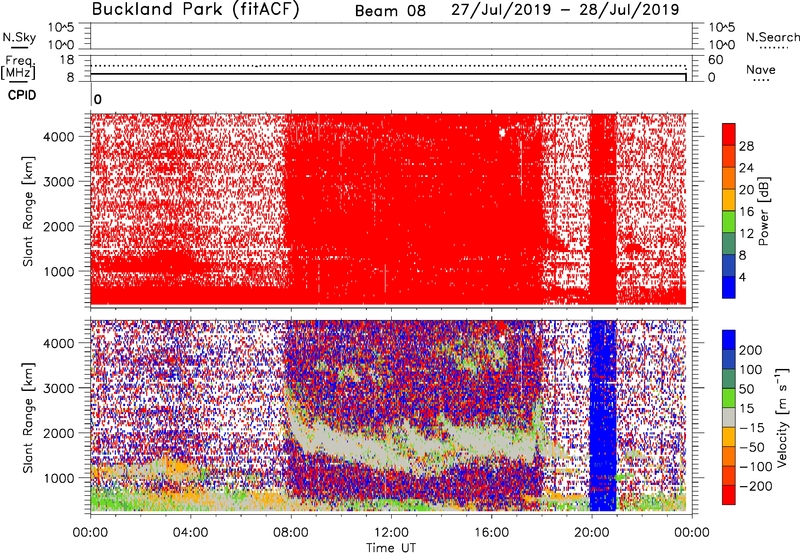Click the green 15–50 m/s velocity colorbar segment

(729, 398)
